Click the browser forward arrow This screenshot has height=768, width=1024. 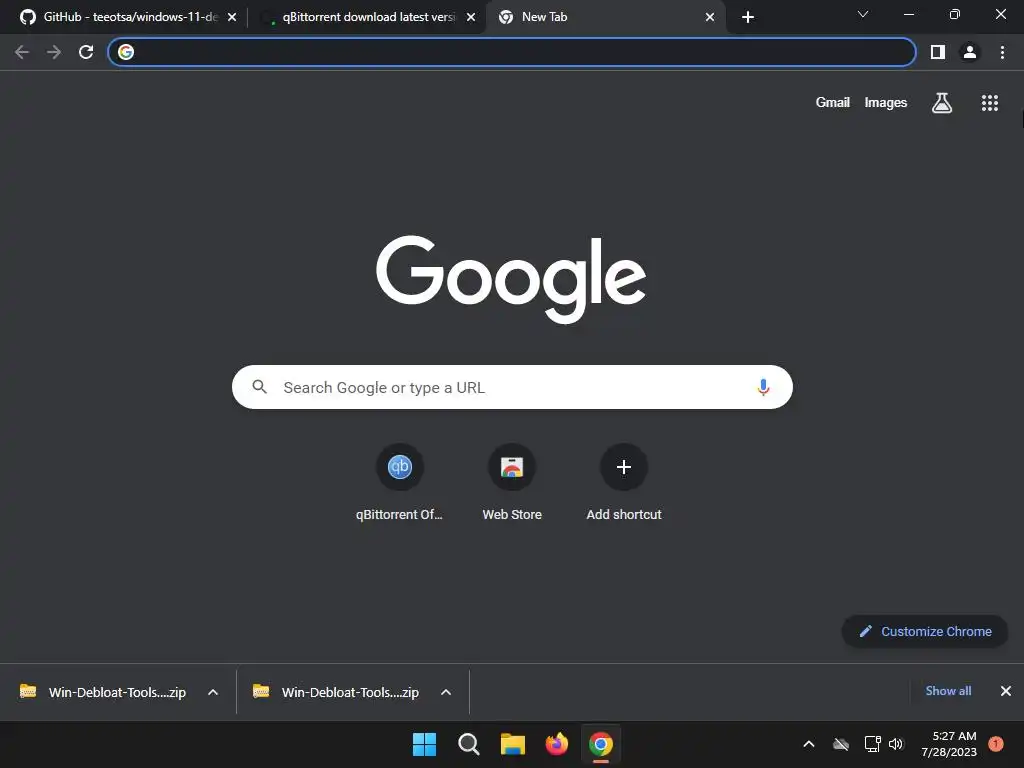coord(54,52)
